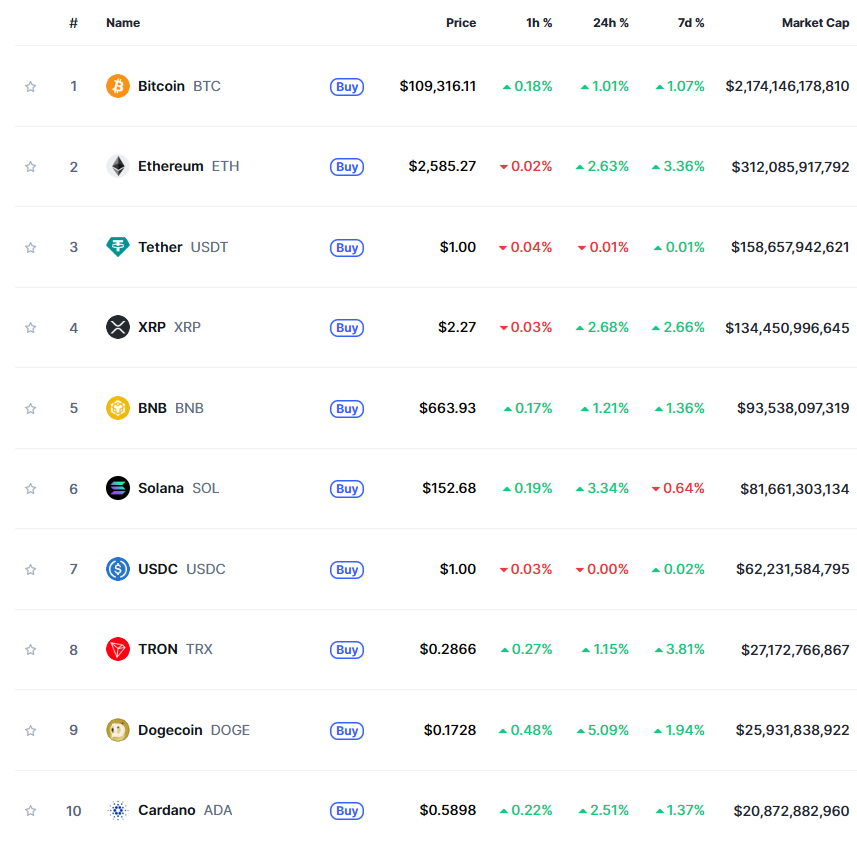Click the Tether logo icon

pyautogui.click(x=118, y=247)
